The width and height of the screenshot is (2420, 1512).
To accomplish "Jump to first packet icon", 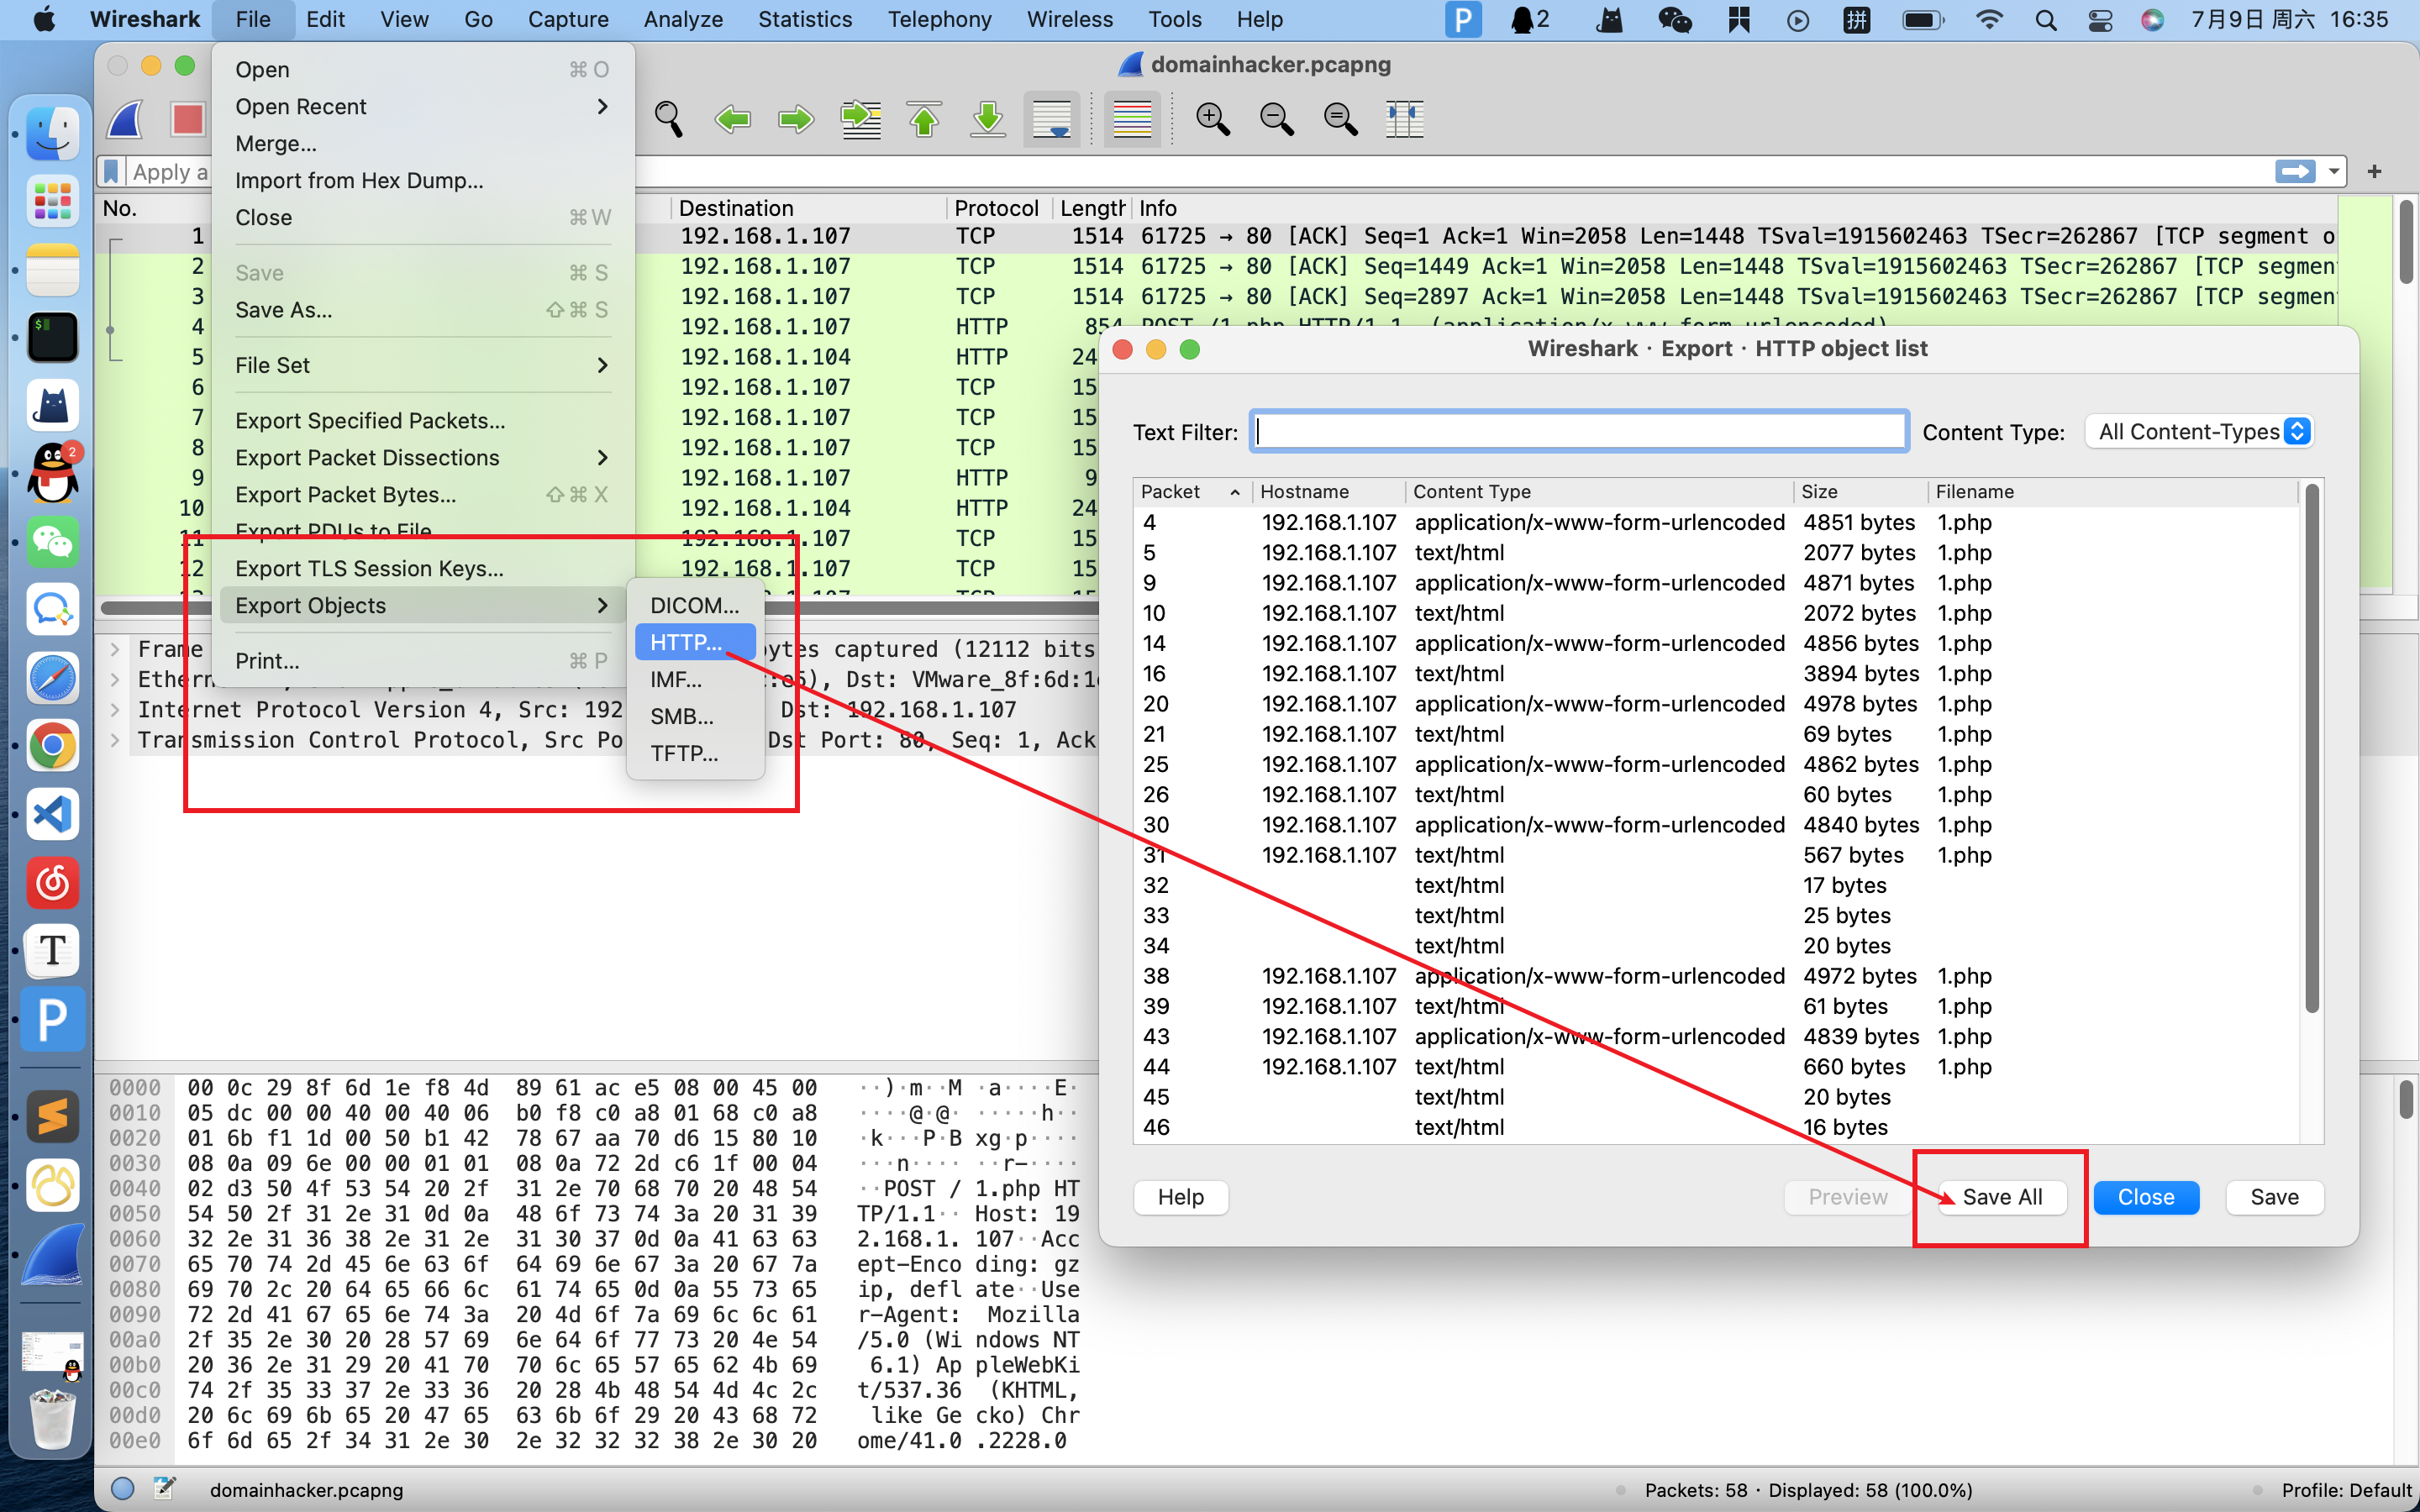I will [x=924, y=119].
